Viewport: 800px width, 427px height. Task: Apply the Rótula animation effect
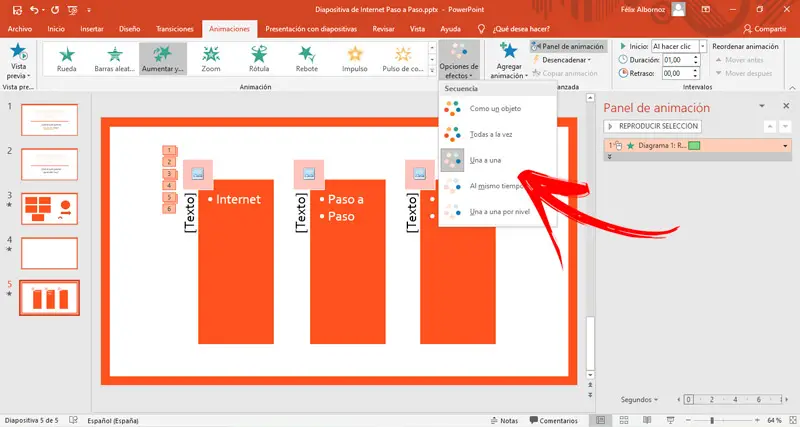click(259, 59)
